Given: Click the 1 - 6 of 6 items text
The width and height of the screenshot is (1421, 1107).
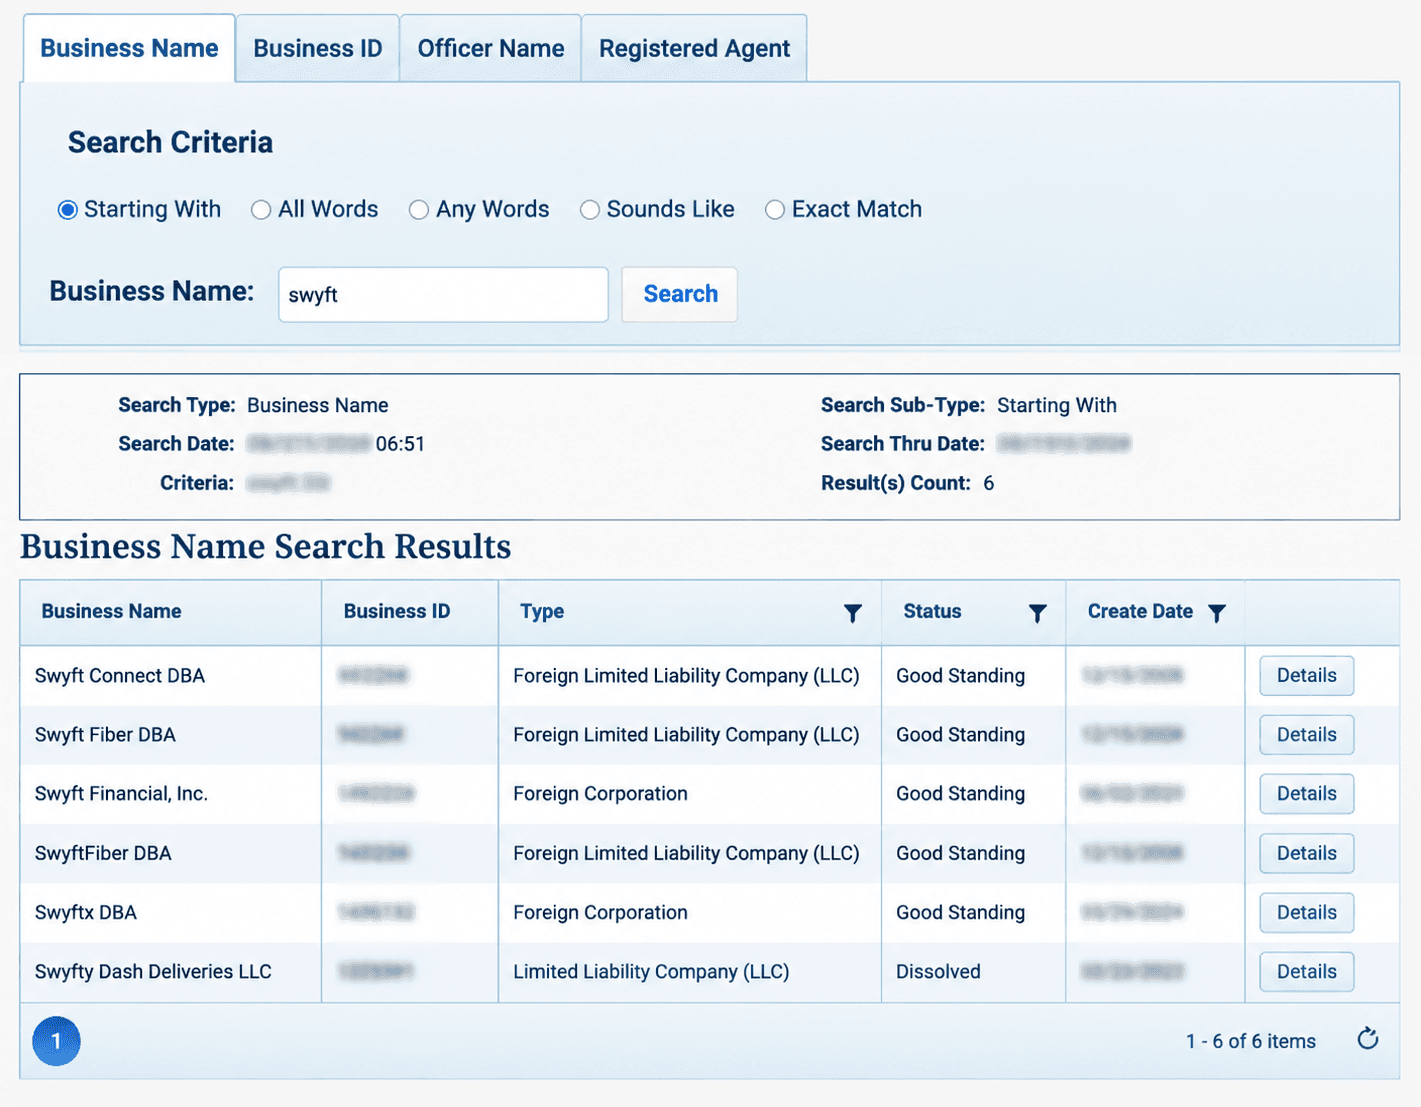Looking at the screenshot, I should point(1250,1041).
